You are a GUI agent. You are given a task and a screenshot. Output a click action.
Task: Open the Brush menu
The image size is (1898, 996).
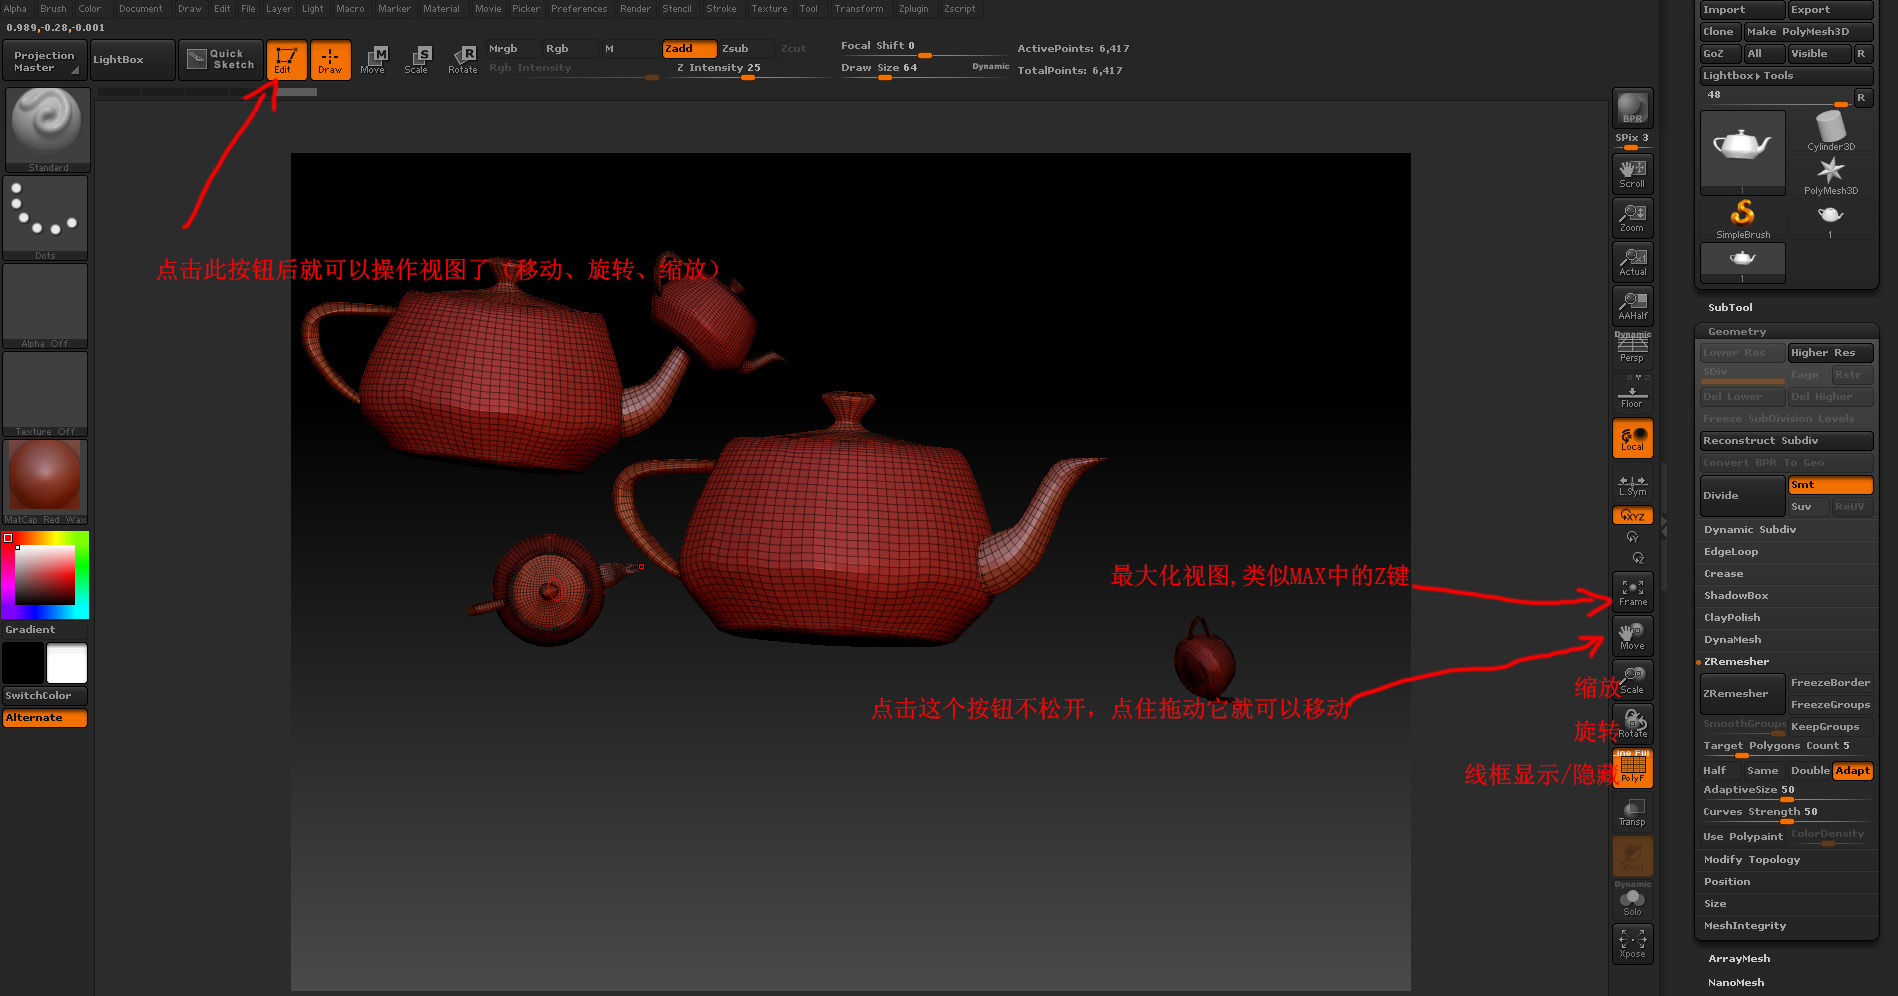pos(53,9)
